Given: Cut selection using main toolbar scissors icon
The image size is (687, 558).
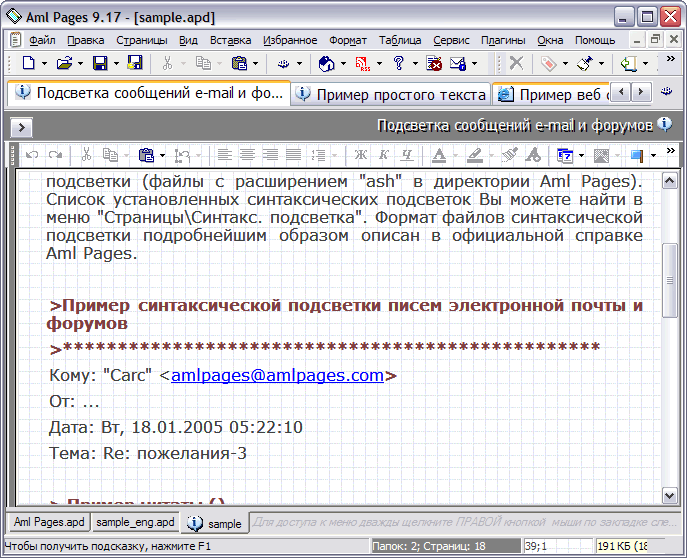Looking at the screenshot, I should click(x=167, y=63).
